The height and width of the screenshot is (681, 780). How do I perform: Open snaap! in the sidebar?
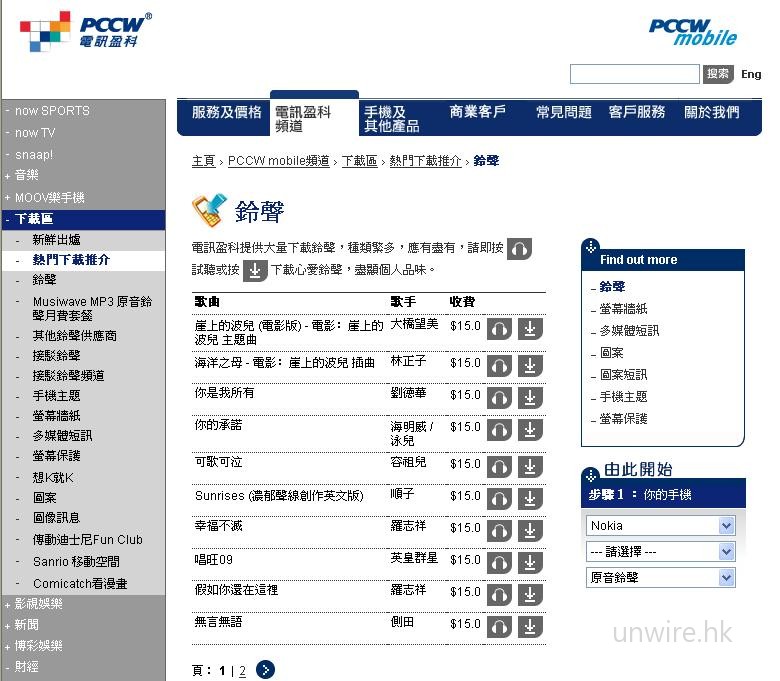pos(34,155)
